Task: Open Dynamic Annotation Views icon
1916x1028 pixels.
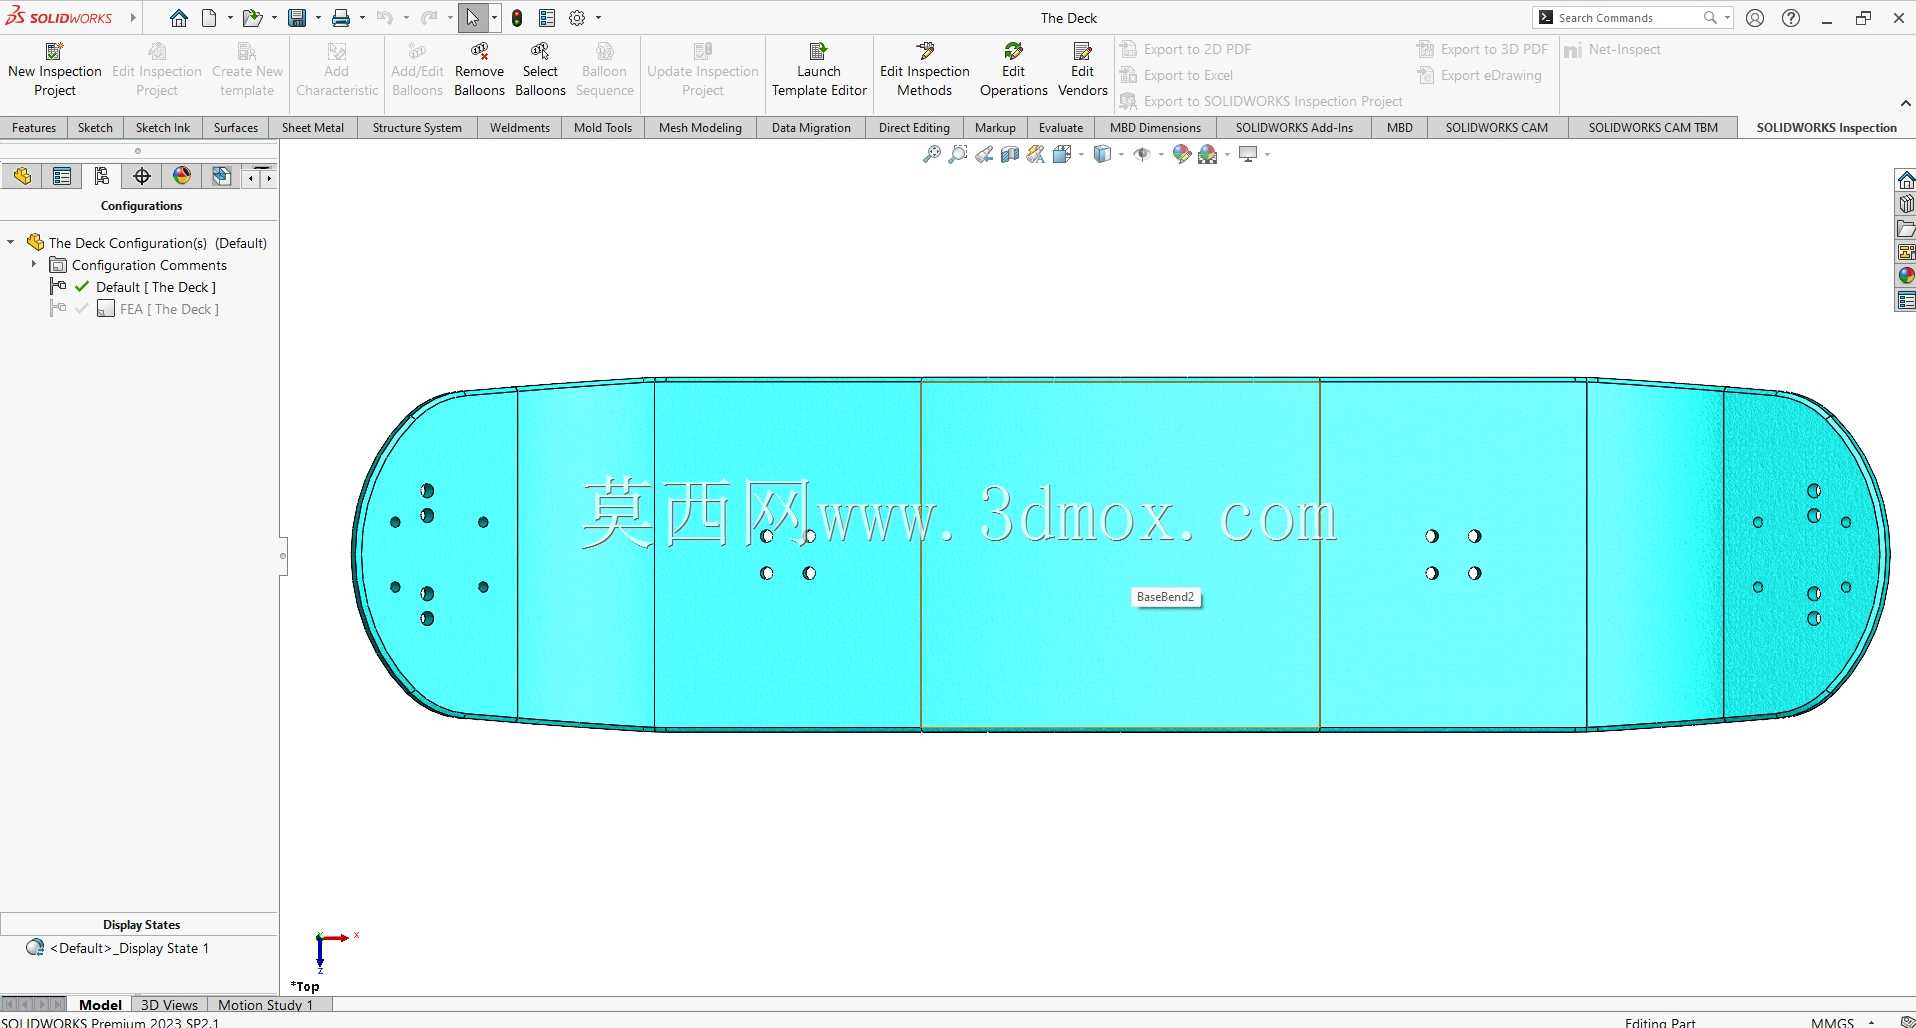Action: (1036, 154)
